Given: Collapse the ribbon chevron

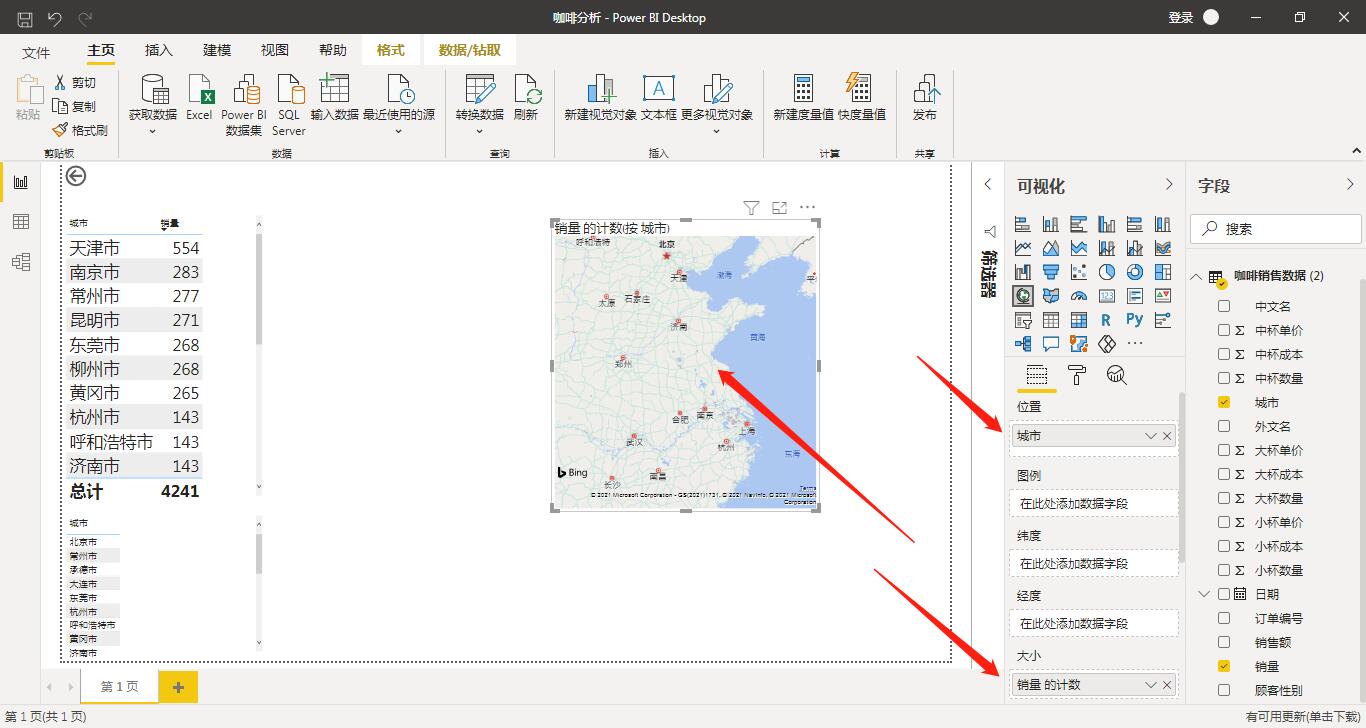Looking at the screenshot, I should pos(1357,151).
